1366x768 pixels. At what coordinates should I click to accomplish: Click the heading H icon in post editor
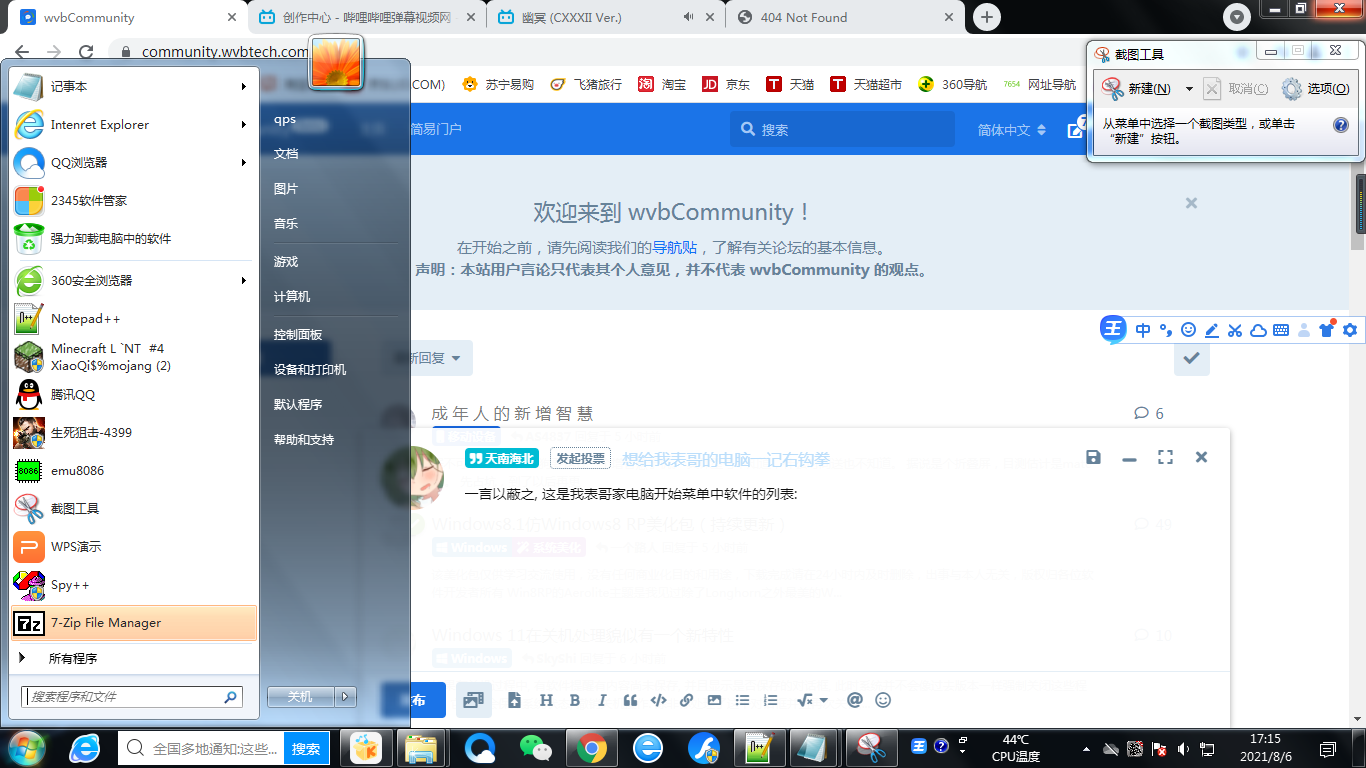click(546, 700)
